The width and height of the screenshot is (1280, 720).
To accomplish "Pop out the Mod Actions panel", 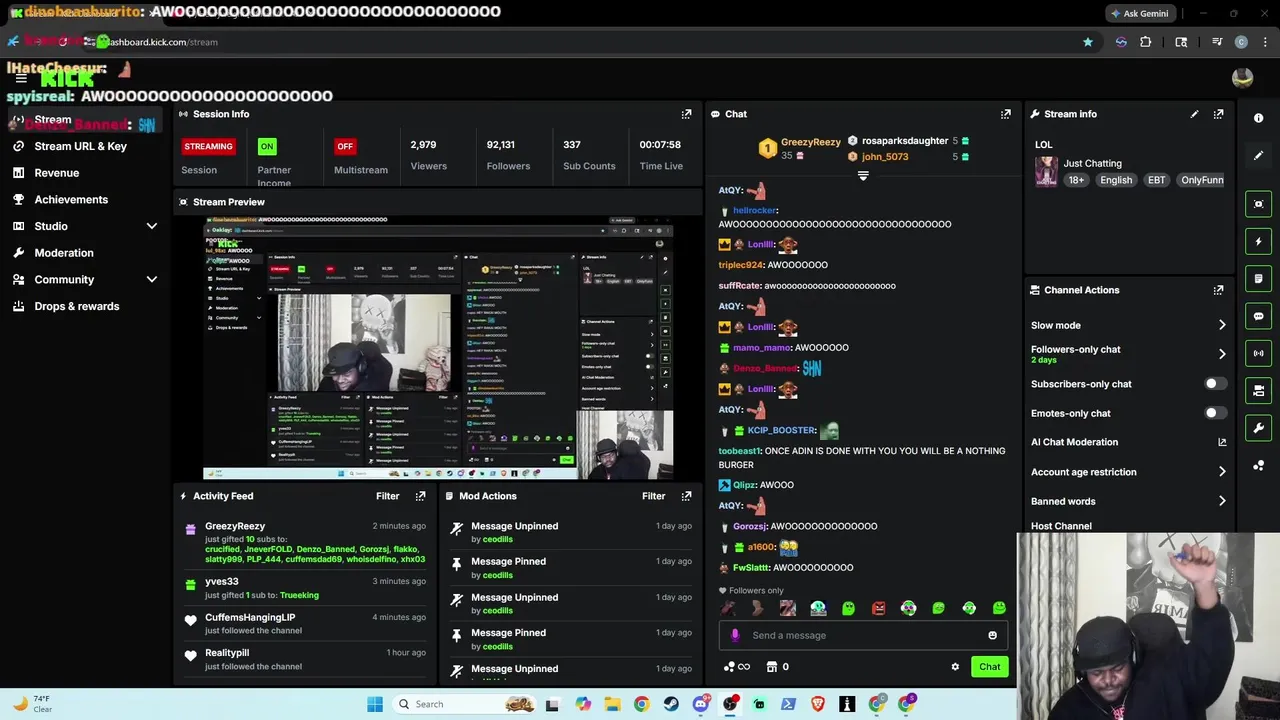I will [x=686, y=496].
